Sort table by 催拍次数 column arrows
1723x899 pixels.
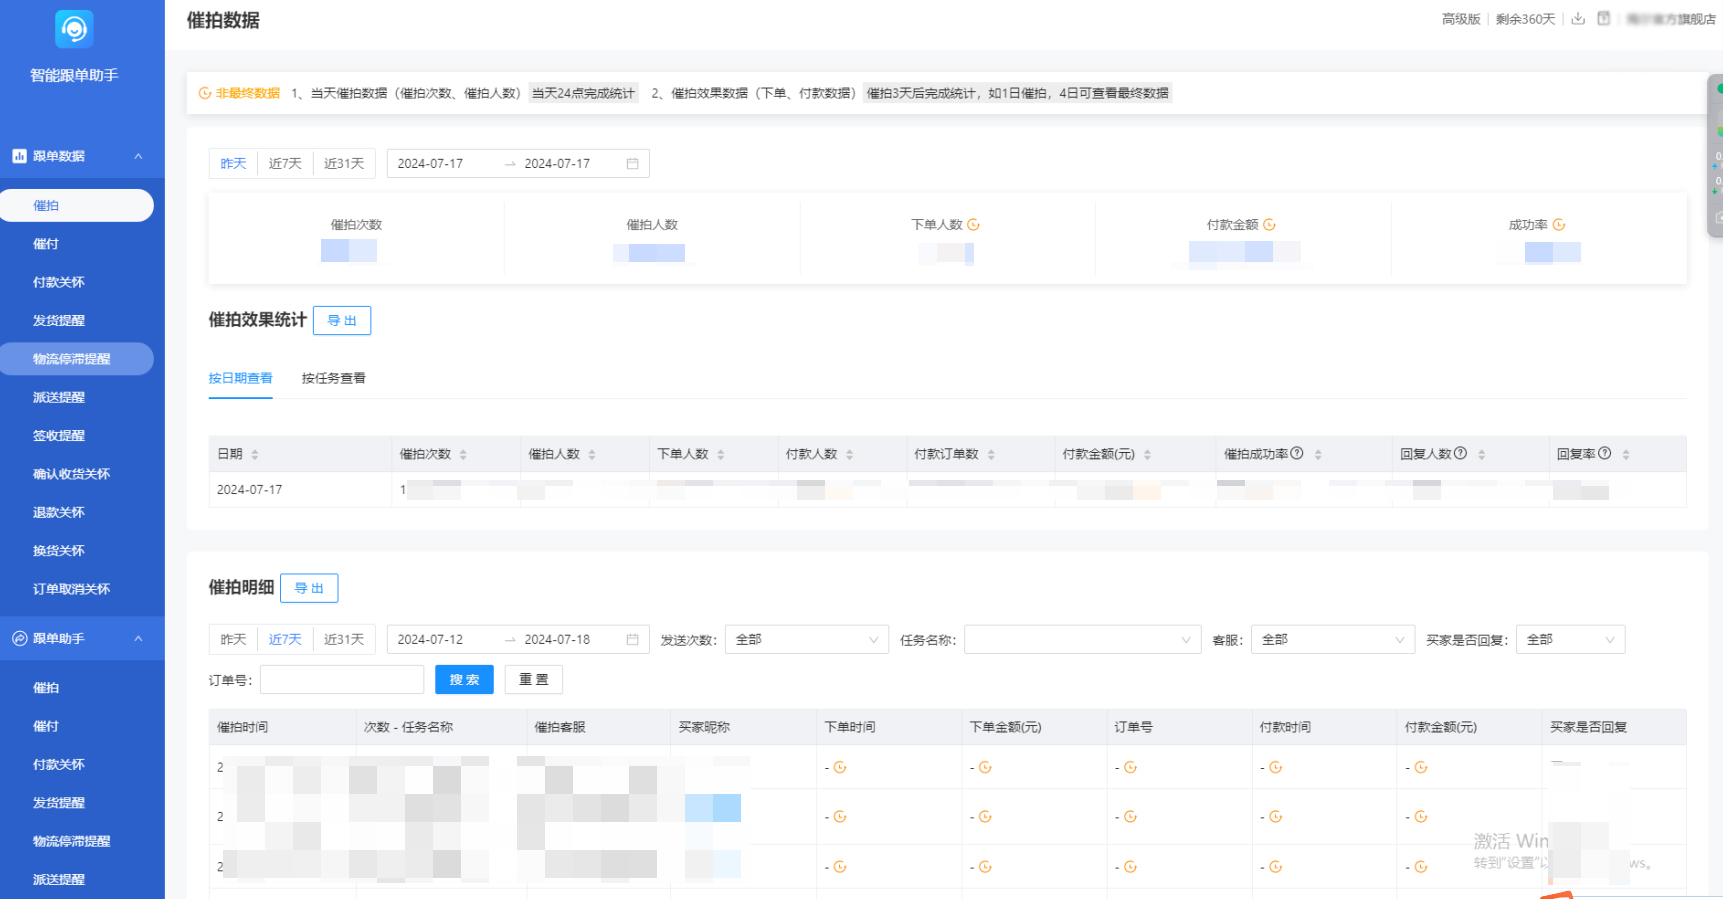[x=463, y=455]
